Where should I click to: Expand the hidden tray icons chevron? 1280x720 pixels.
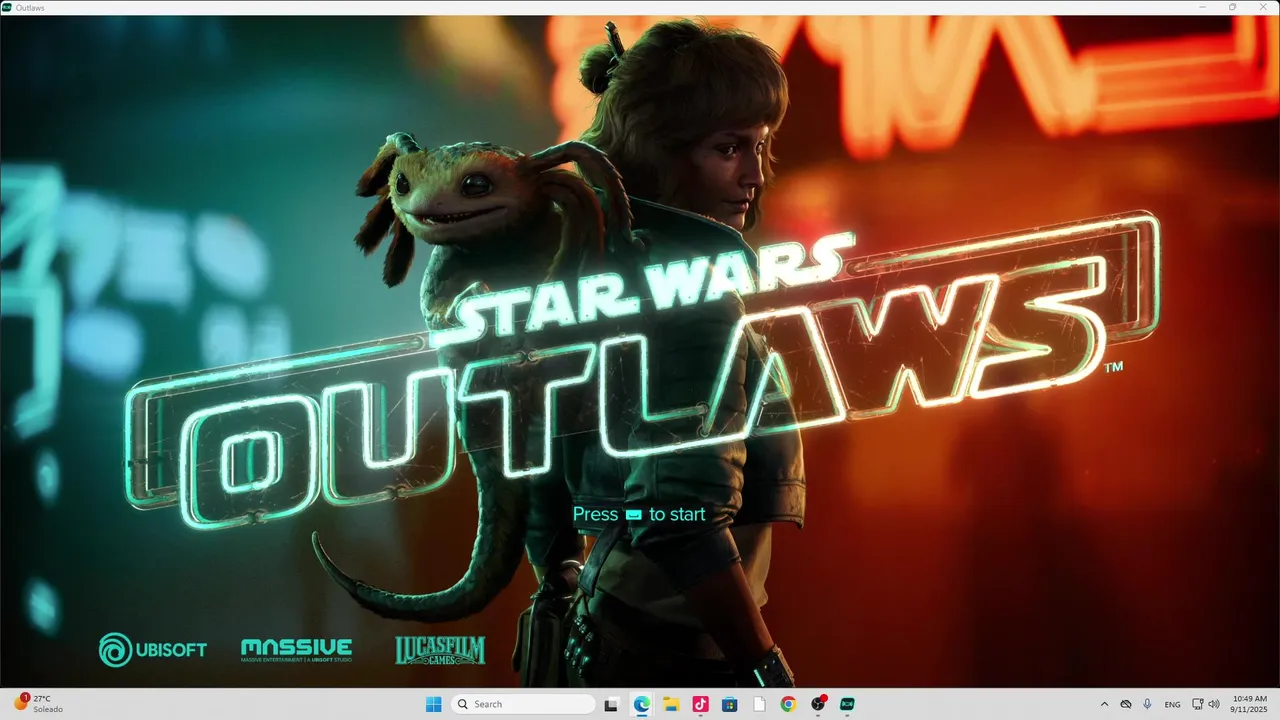coord(1104,704)
